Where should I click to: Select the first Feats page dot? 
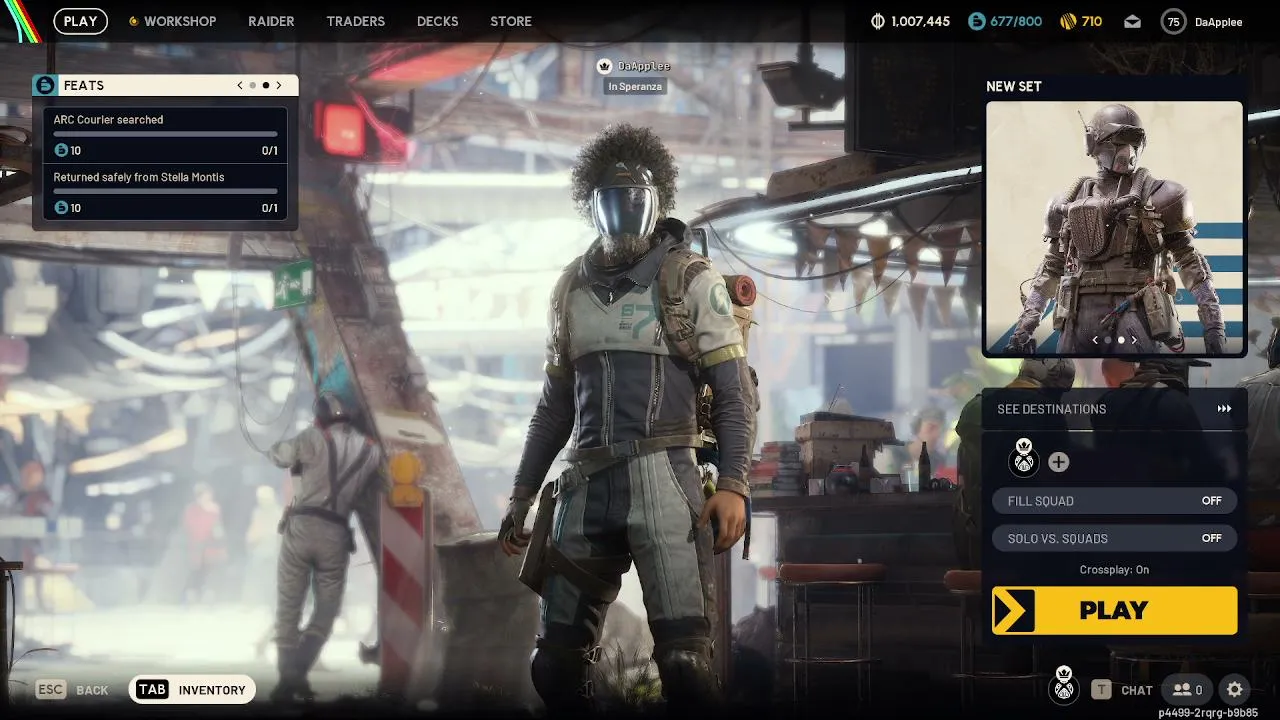[x=253, y=86]
